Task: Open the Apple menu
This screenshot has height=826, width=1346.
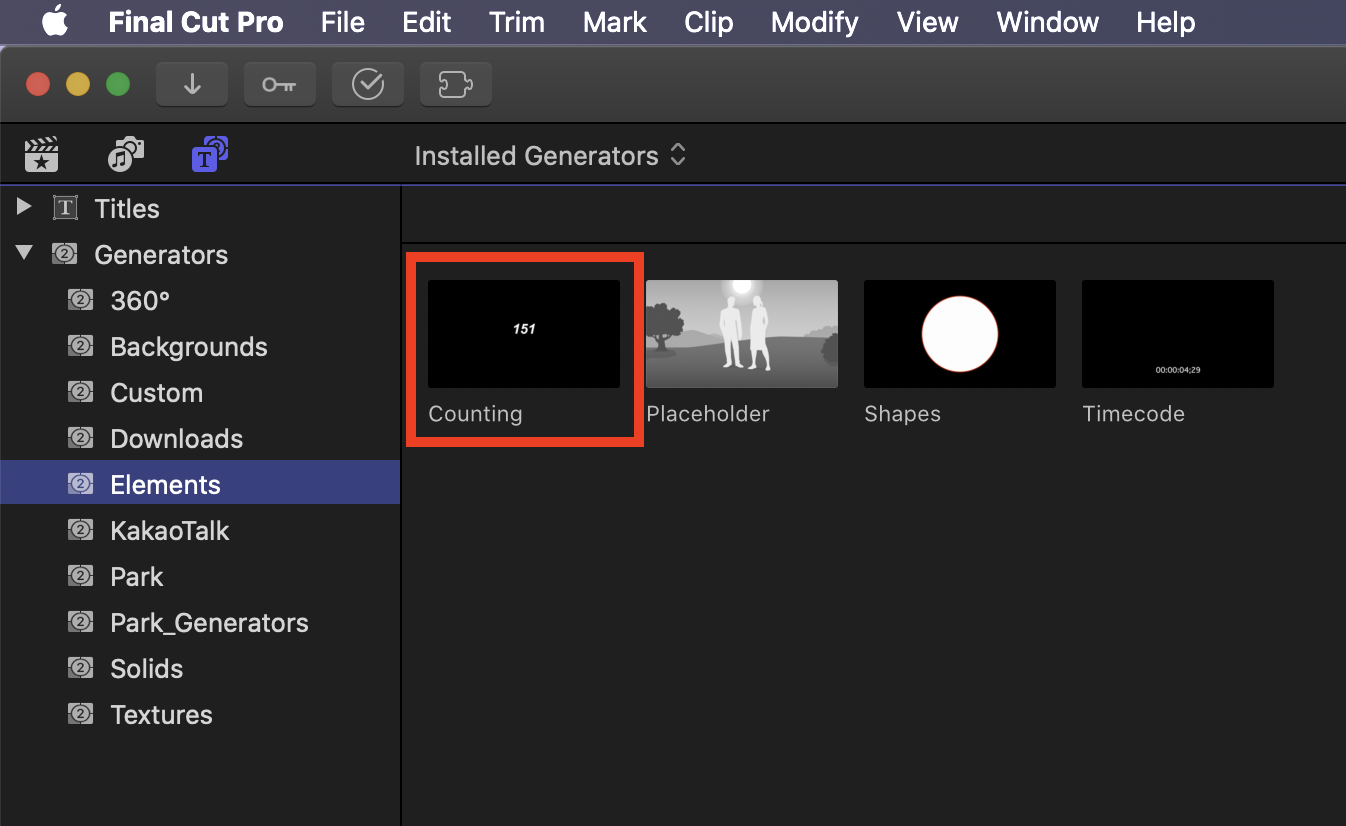Action: coord(54,21)
